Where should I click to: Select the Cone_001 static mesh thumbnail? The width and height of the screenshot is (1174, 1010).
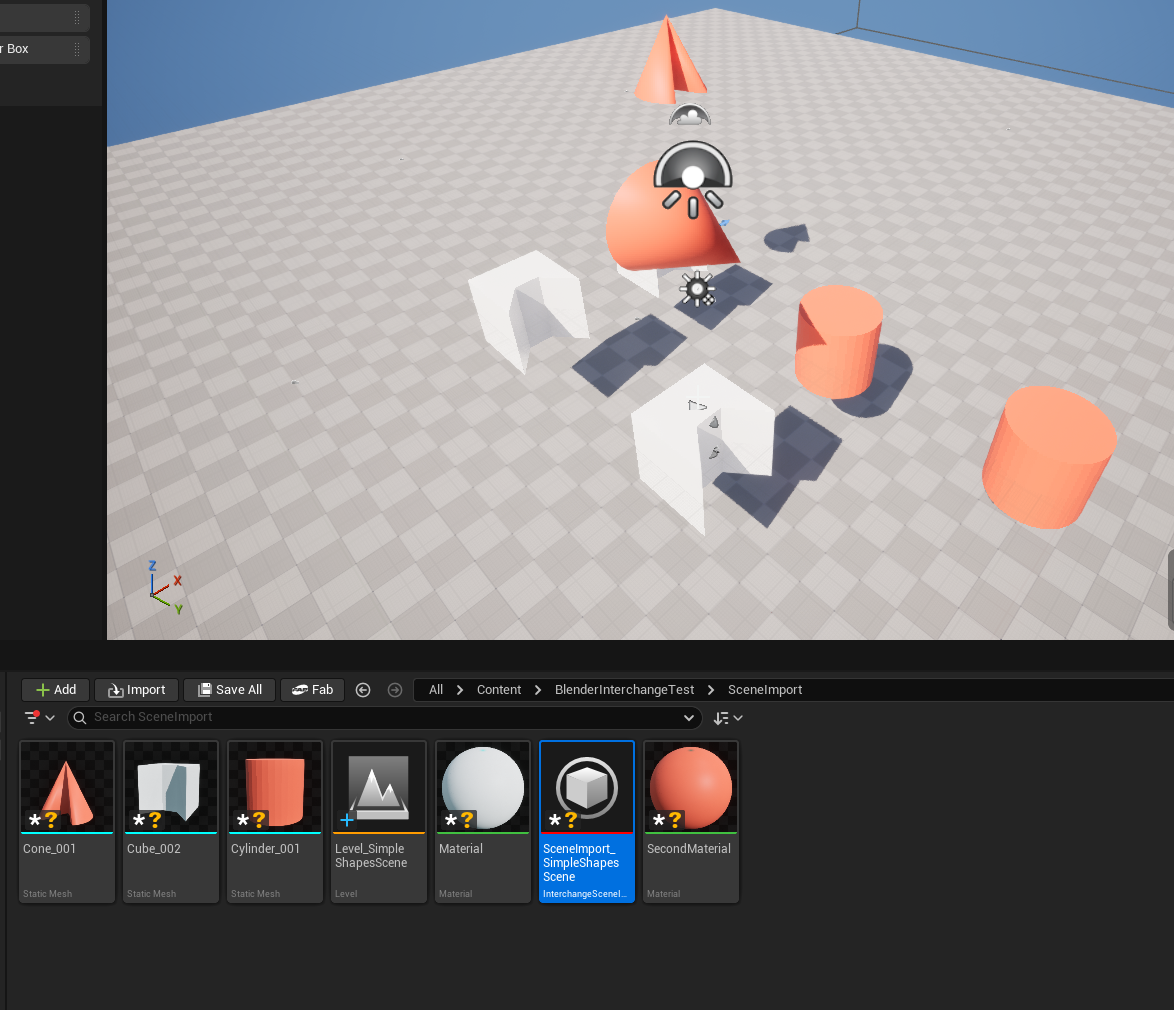click(x=67, y=788)
